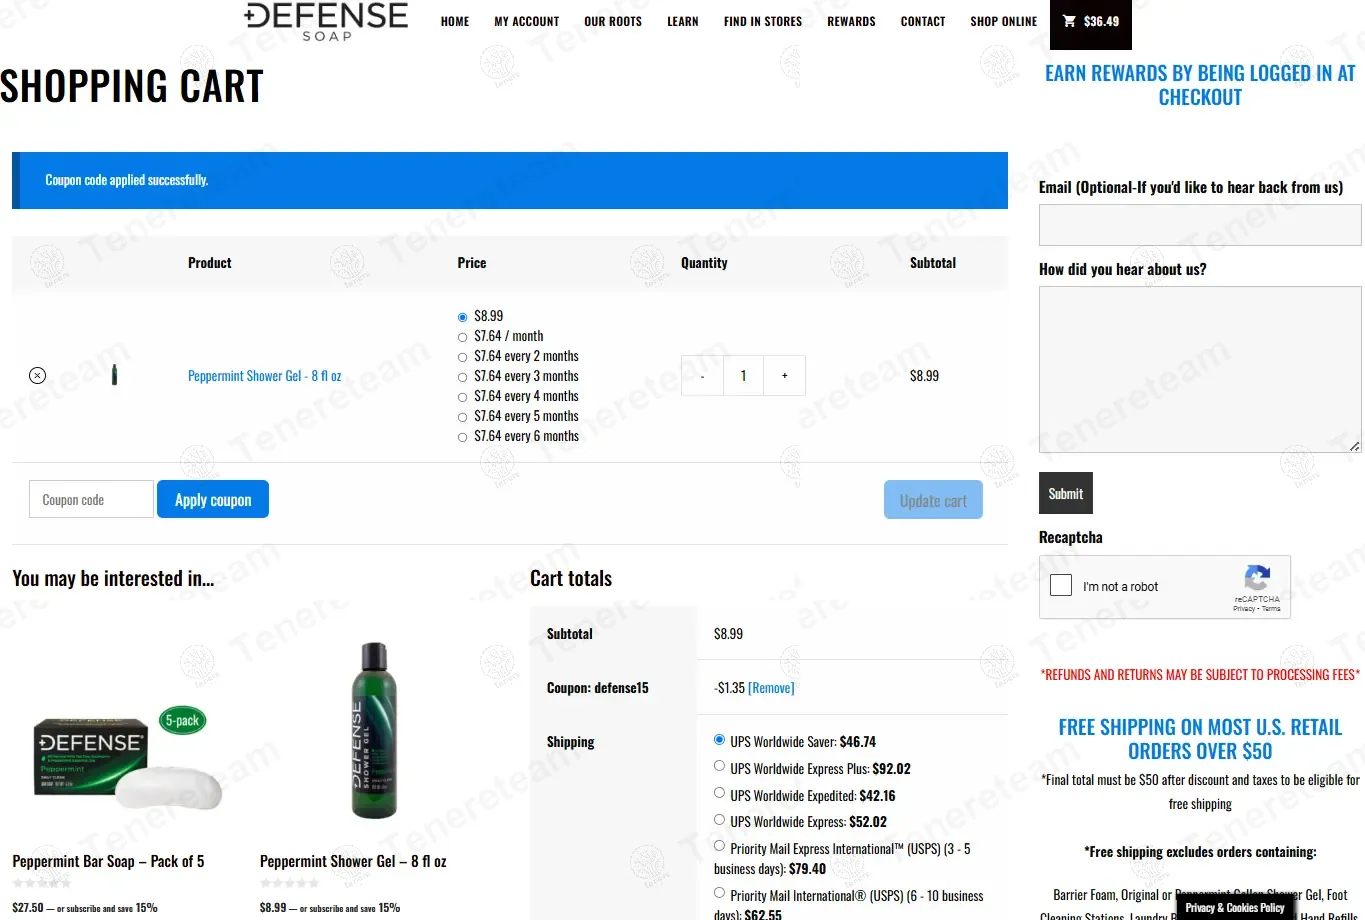Click the Defense Soap logo

point(326,21)
